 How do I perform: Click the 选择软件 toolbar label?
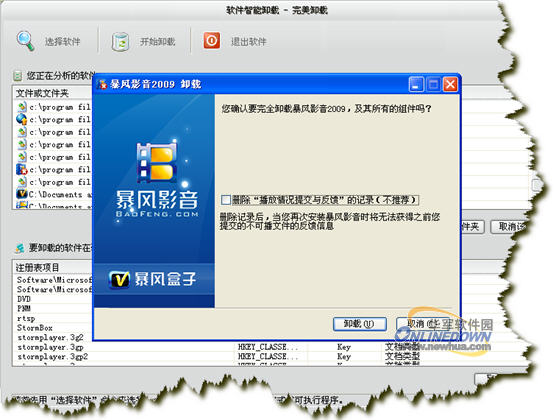tap(63, 42)
